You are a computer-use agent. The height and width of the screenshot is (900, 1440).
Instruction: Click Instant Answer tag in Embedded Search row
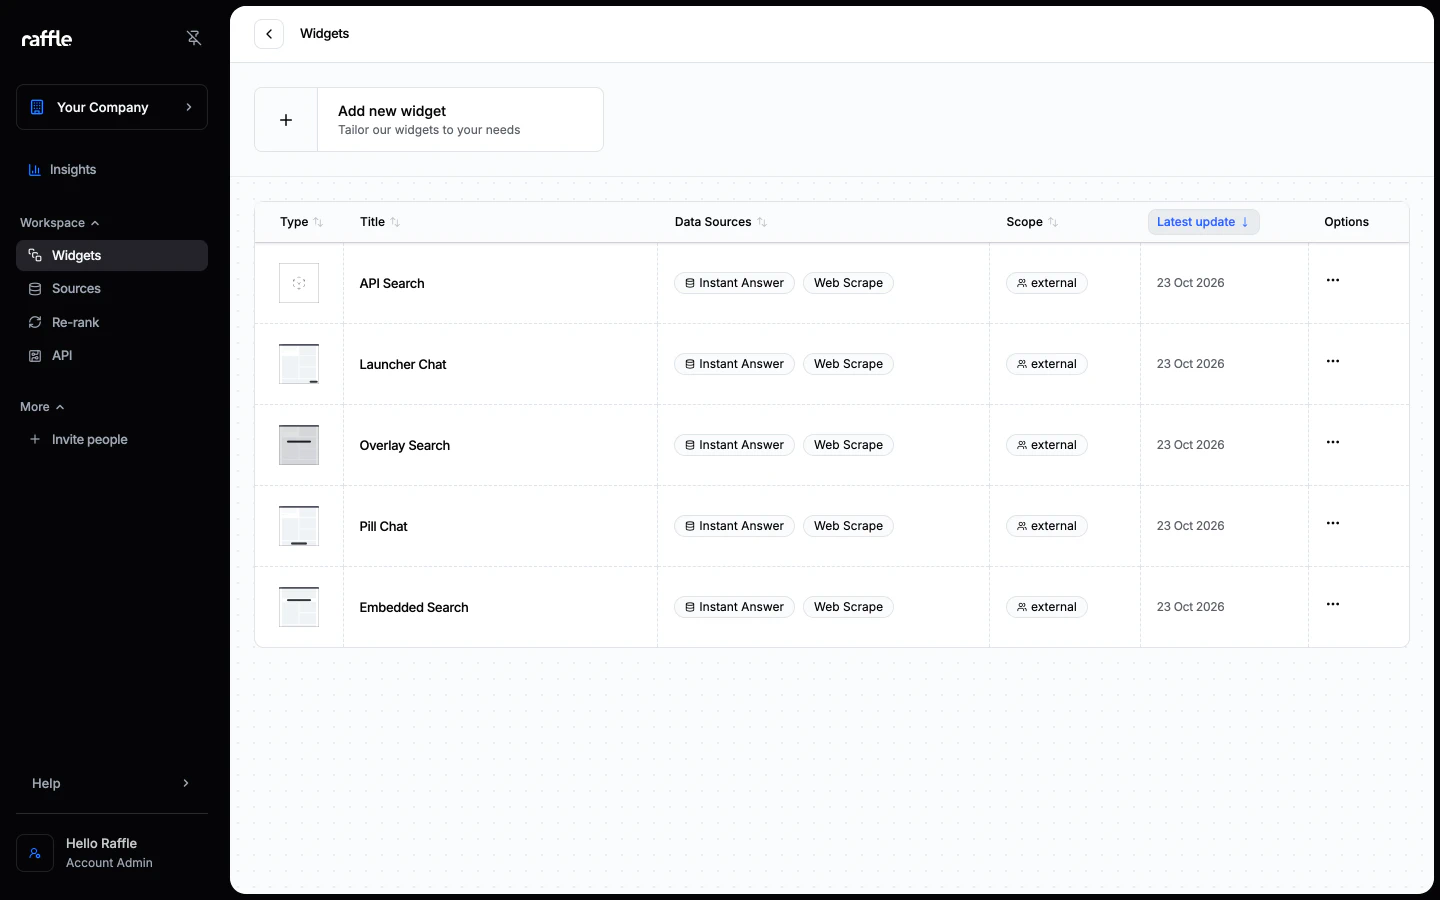735,607
